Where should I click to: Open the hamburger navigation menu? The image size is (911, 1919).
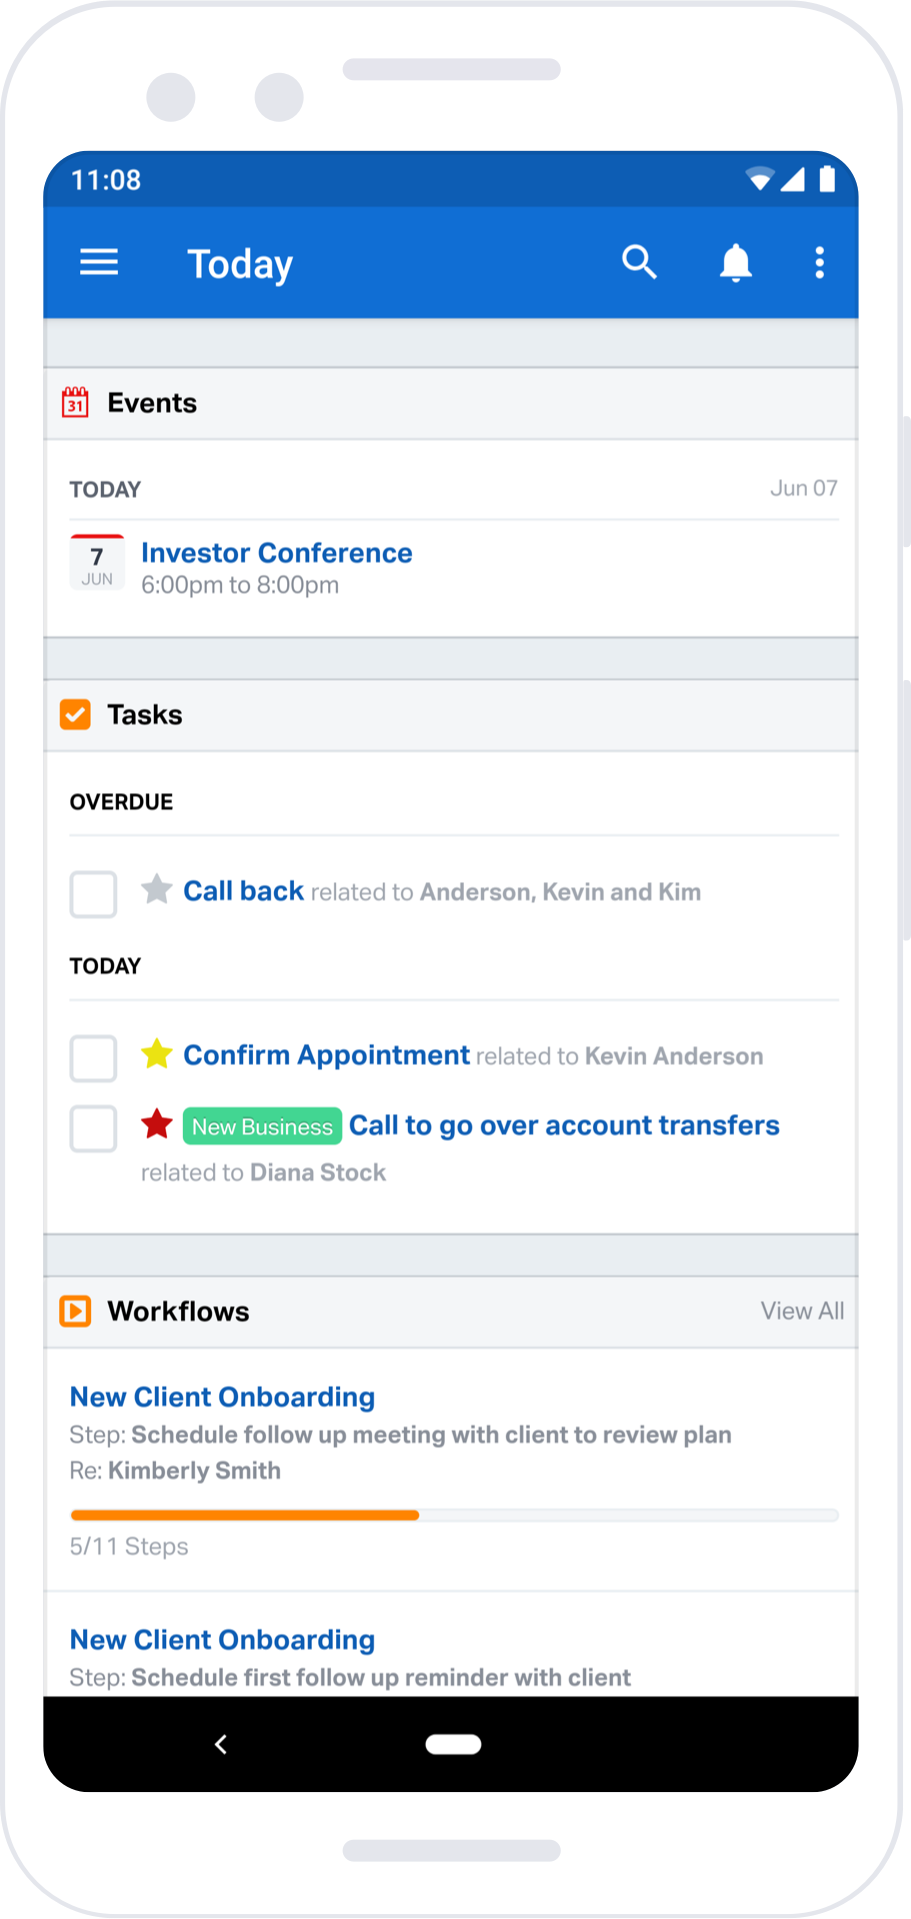(x=99, y=262)
